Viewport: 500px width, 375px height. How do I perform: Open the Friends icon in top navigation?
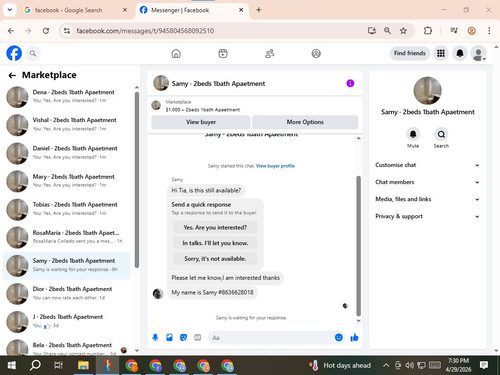coord(269,53)
